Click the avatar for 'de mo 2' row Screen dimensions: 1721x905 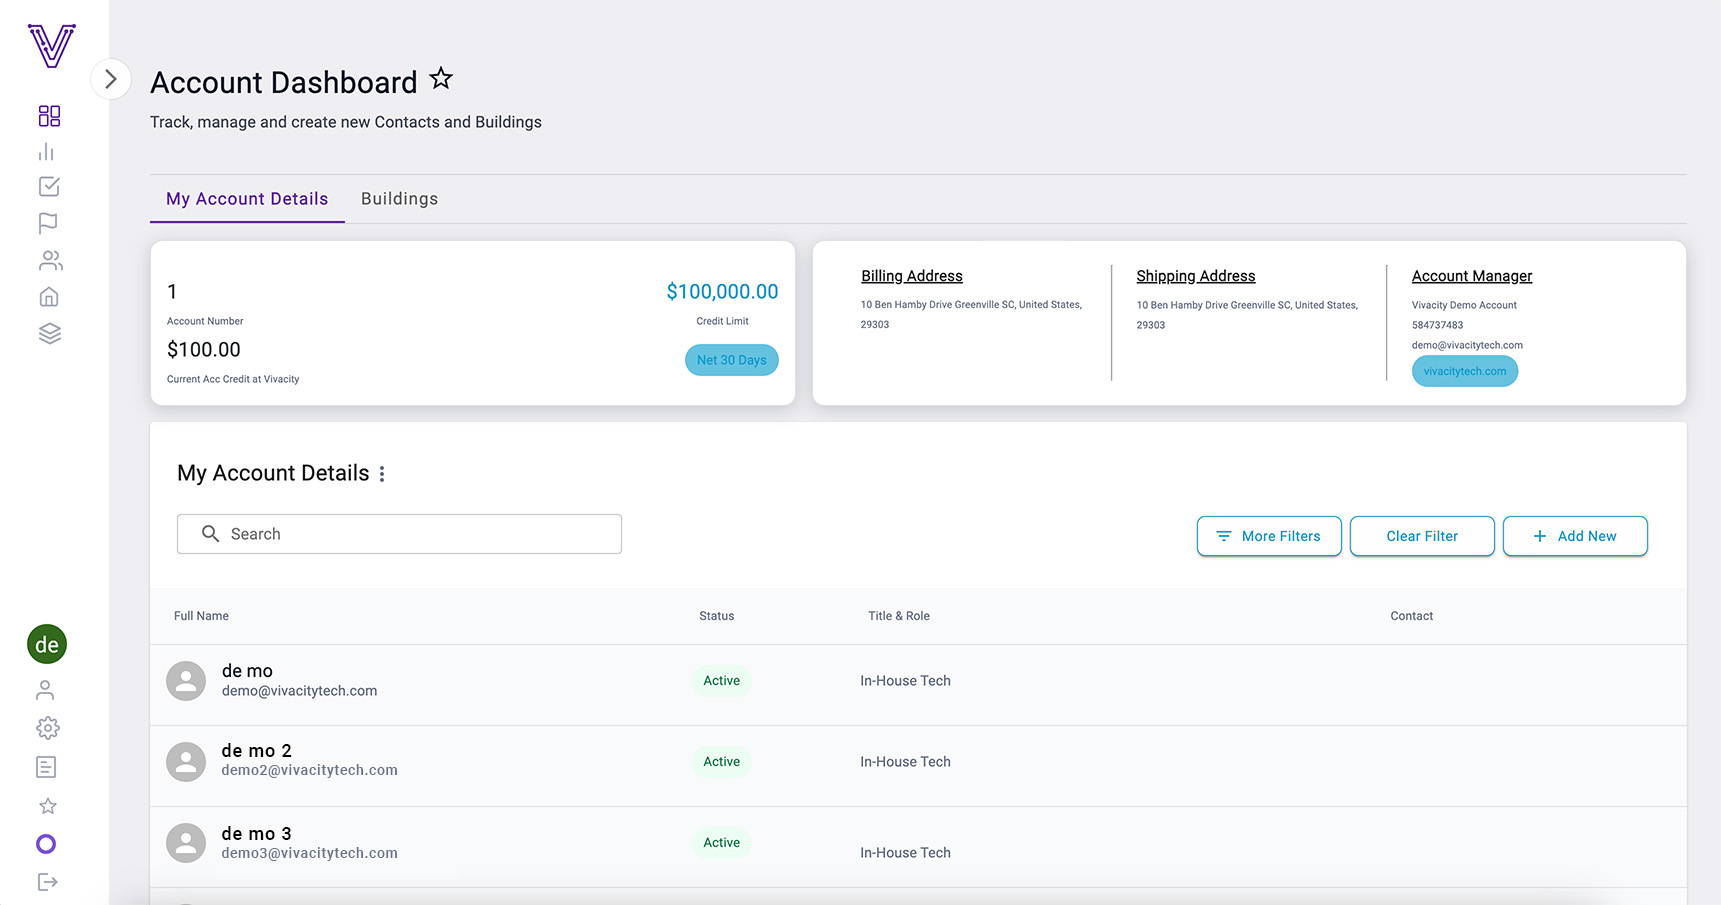[x=186, y=762]
